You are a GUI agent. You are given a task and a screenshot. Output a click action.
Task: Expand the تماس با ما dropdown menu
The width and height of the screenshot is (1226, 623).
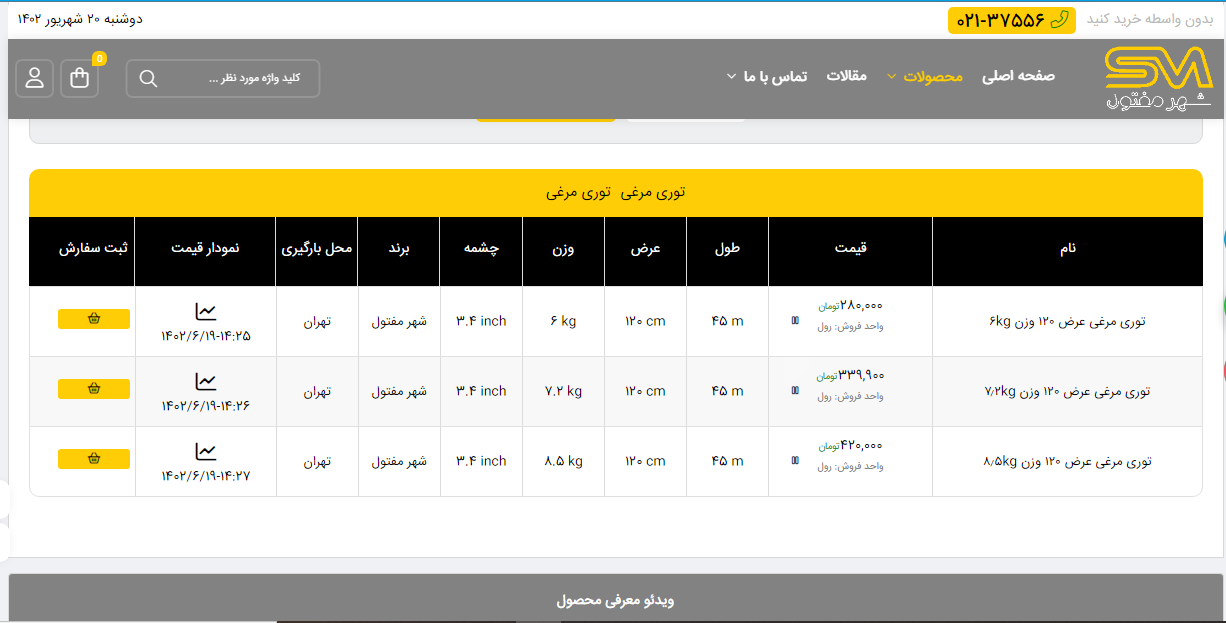point(766,76)
